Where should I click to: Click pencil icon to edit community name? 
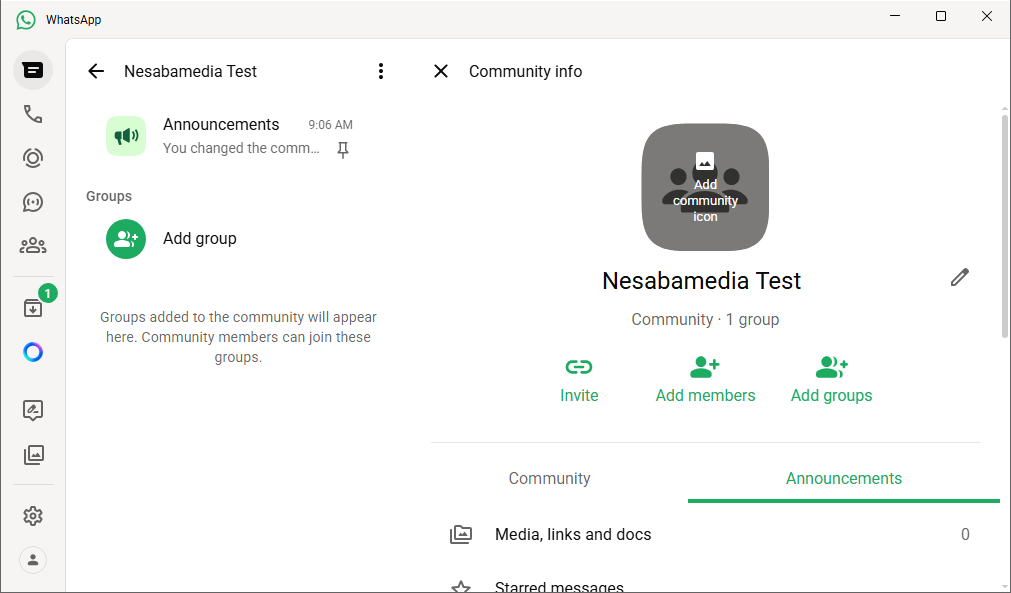point(960,278)
